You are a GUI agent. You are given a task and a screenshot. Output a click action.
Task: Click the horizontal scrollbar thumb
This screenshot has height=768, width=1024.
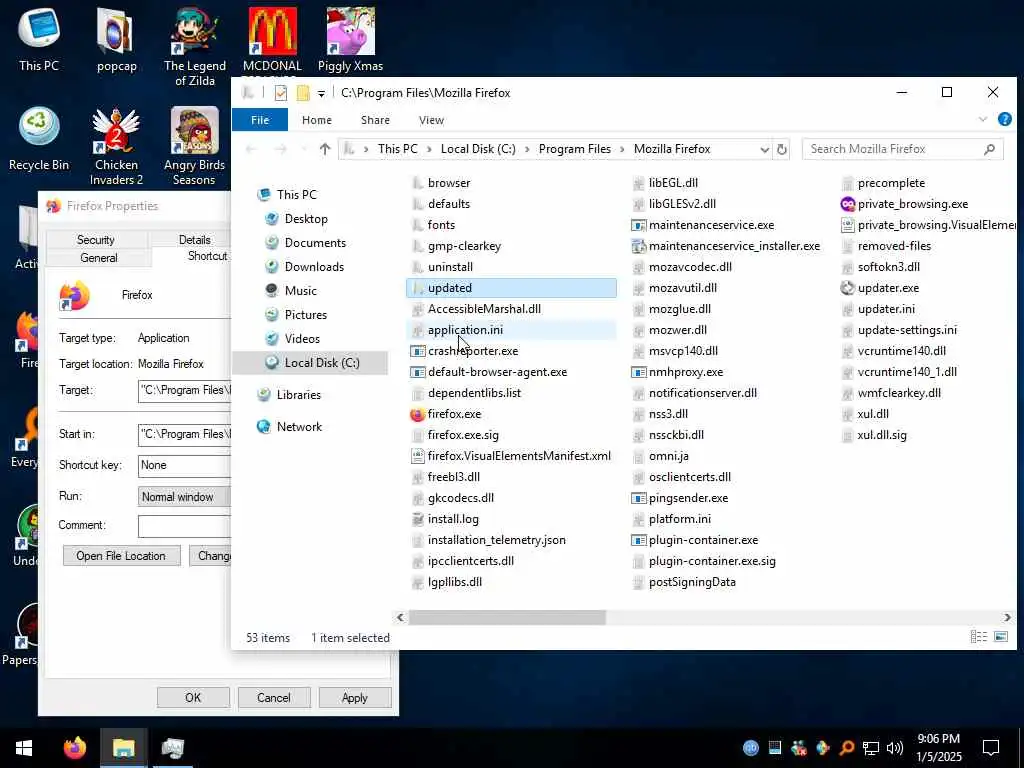pyautogui.click(x=507, y=617)
